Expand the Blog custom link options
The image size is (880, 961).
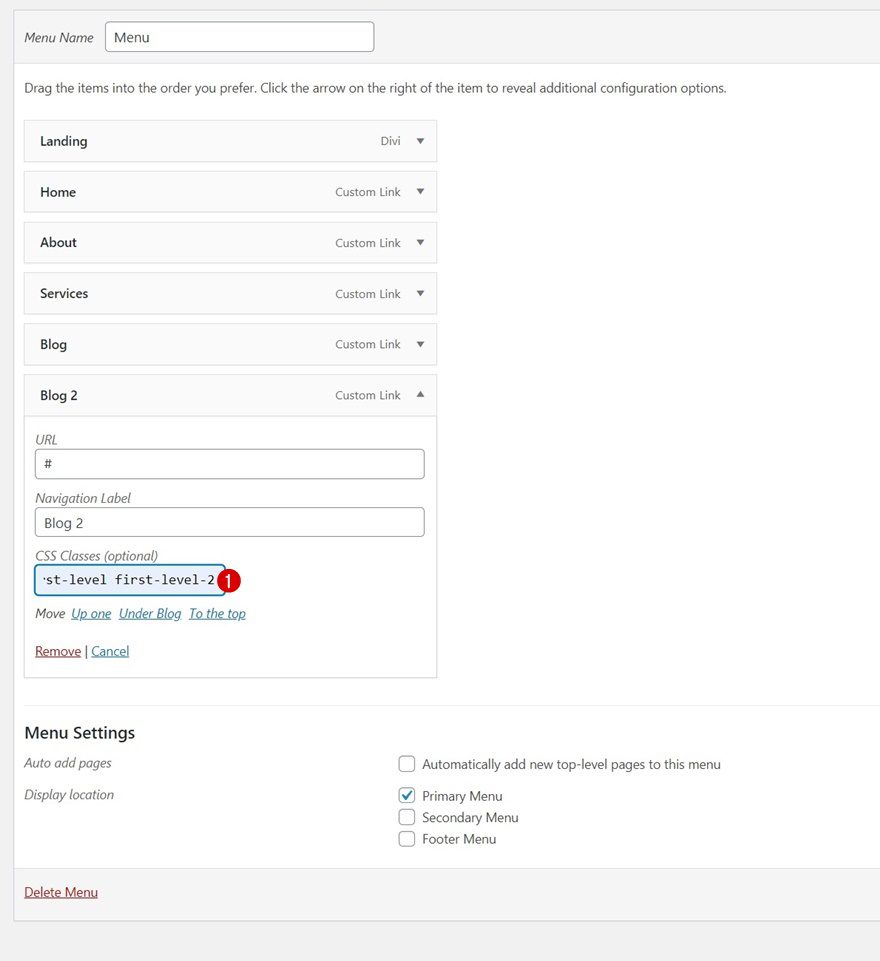coord(419,344)
